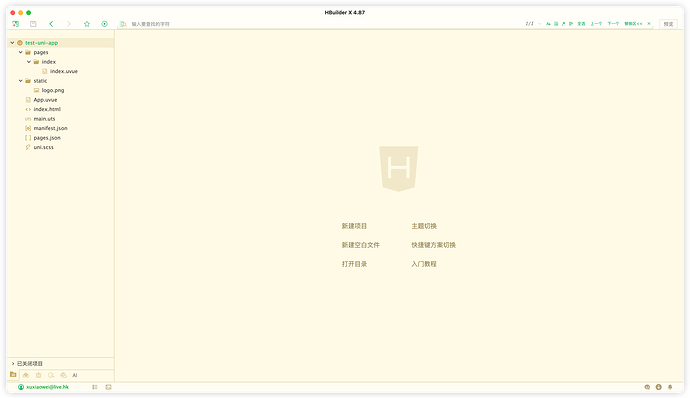Collapse the static folder arrow
This screenshot has width=690, height=398.
coord(20,81)
